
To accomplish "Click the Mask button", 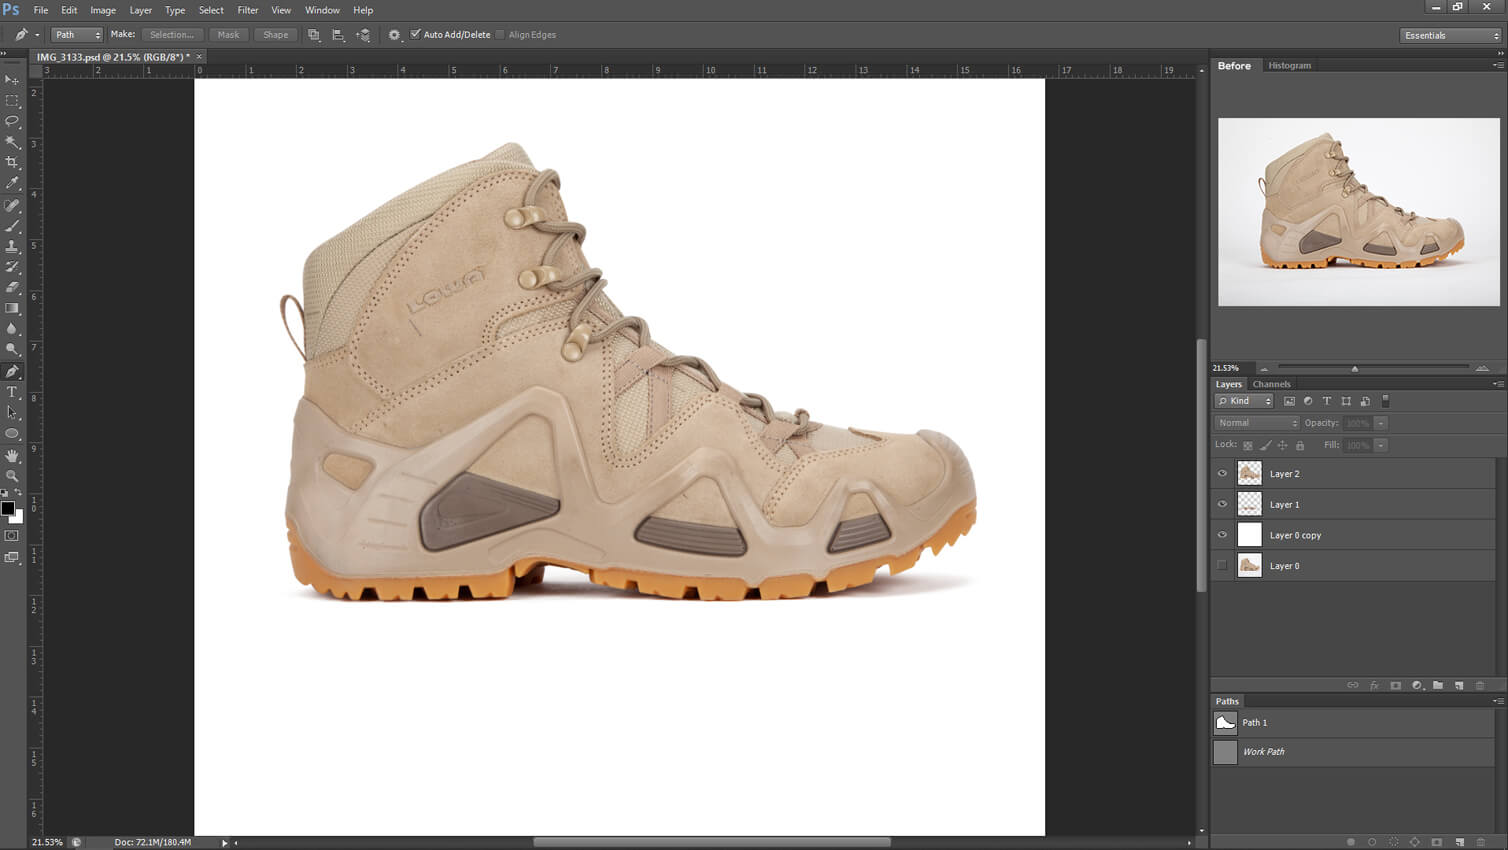I will point(229,35).
